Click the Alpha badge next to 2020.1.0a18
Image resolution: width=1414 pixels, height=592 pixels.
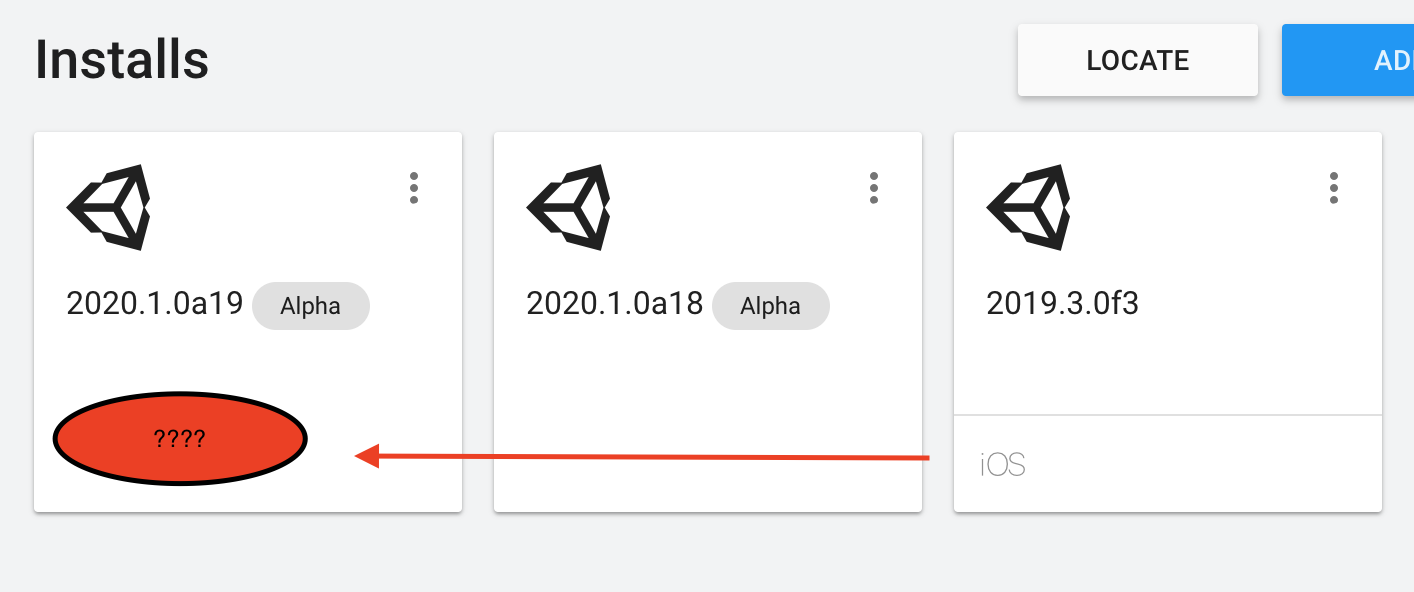coord(770,306)
